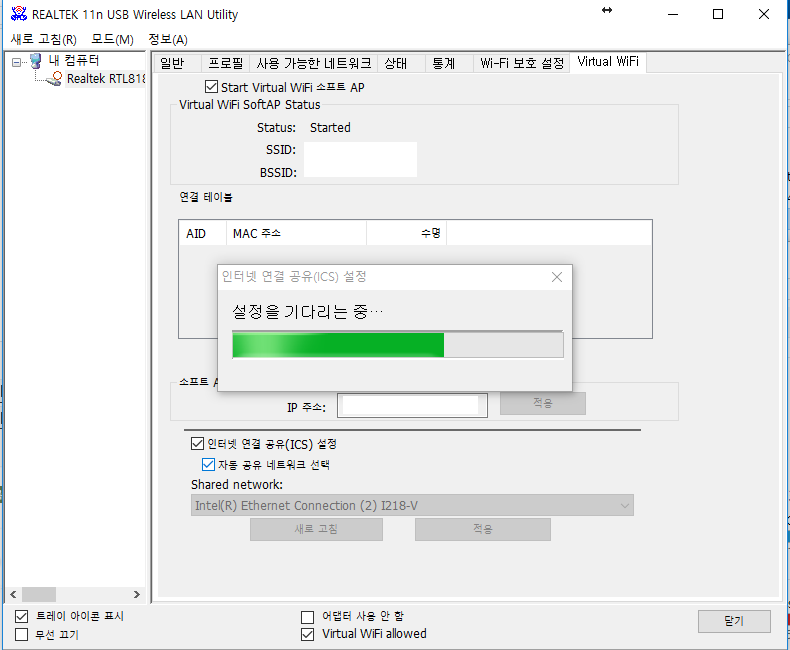Click the tree panel horizontal scrollbar thumb

(39, 595)
